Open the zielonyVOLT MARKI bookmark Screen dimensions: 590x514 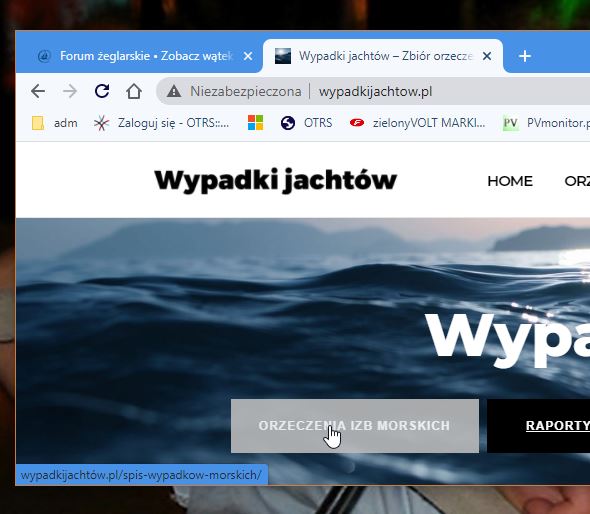[417, 123]
